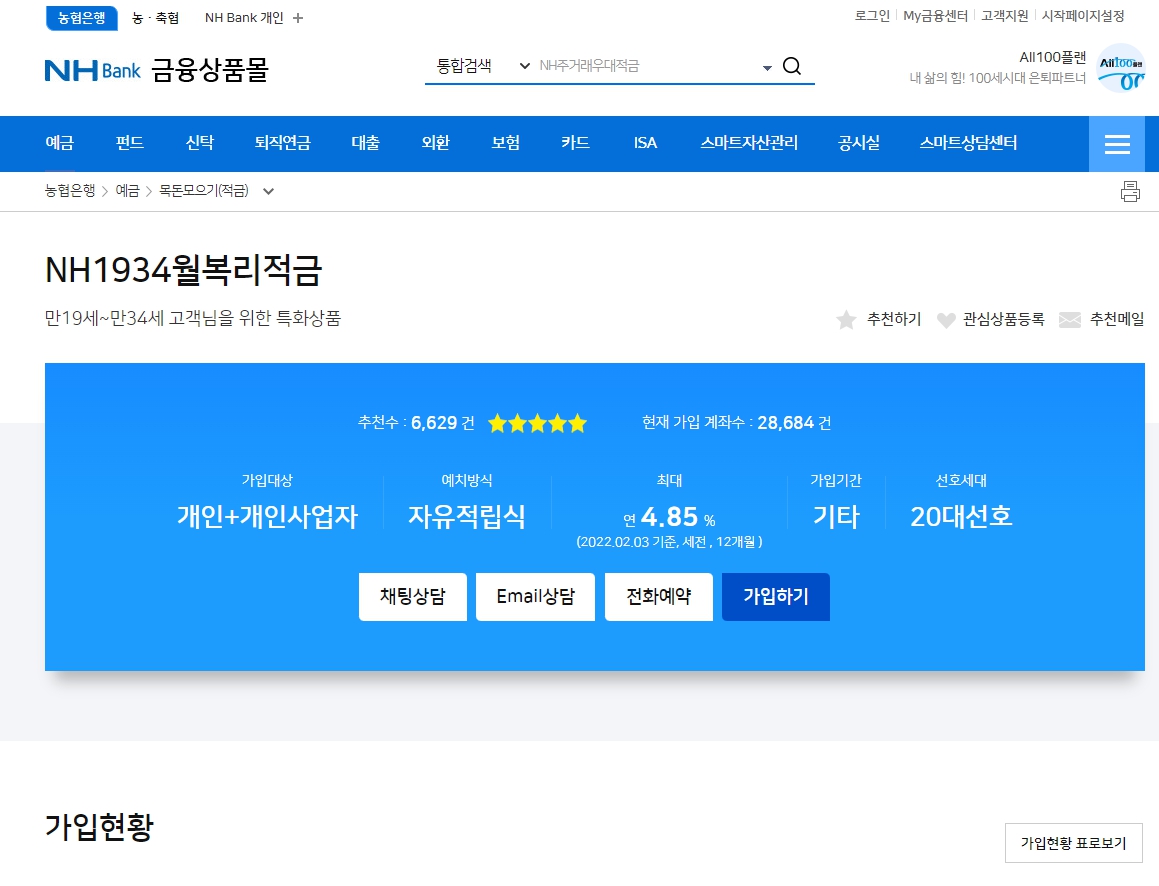Select the 농협은행 top tab
The width and height of the screenshot is (1159, 886).
[82, 18]
